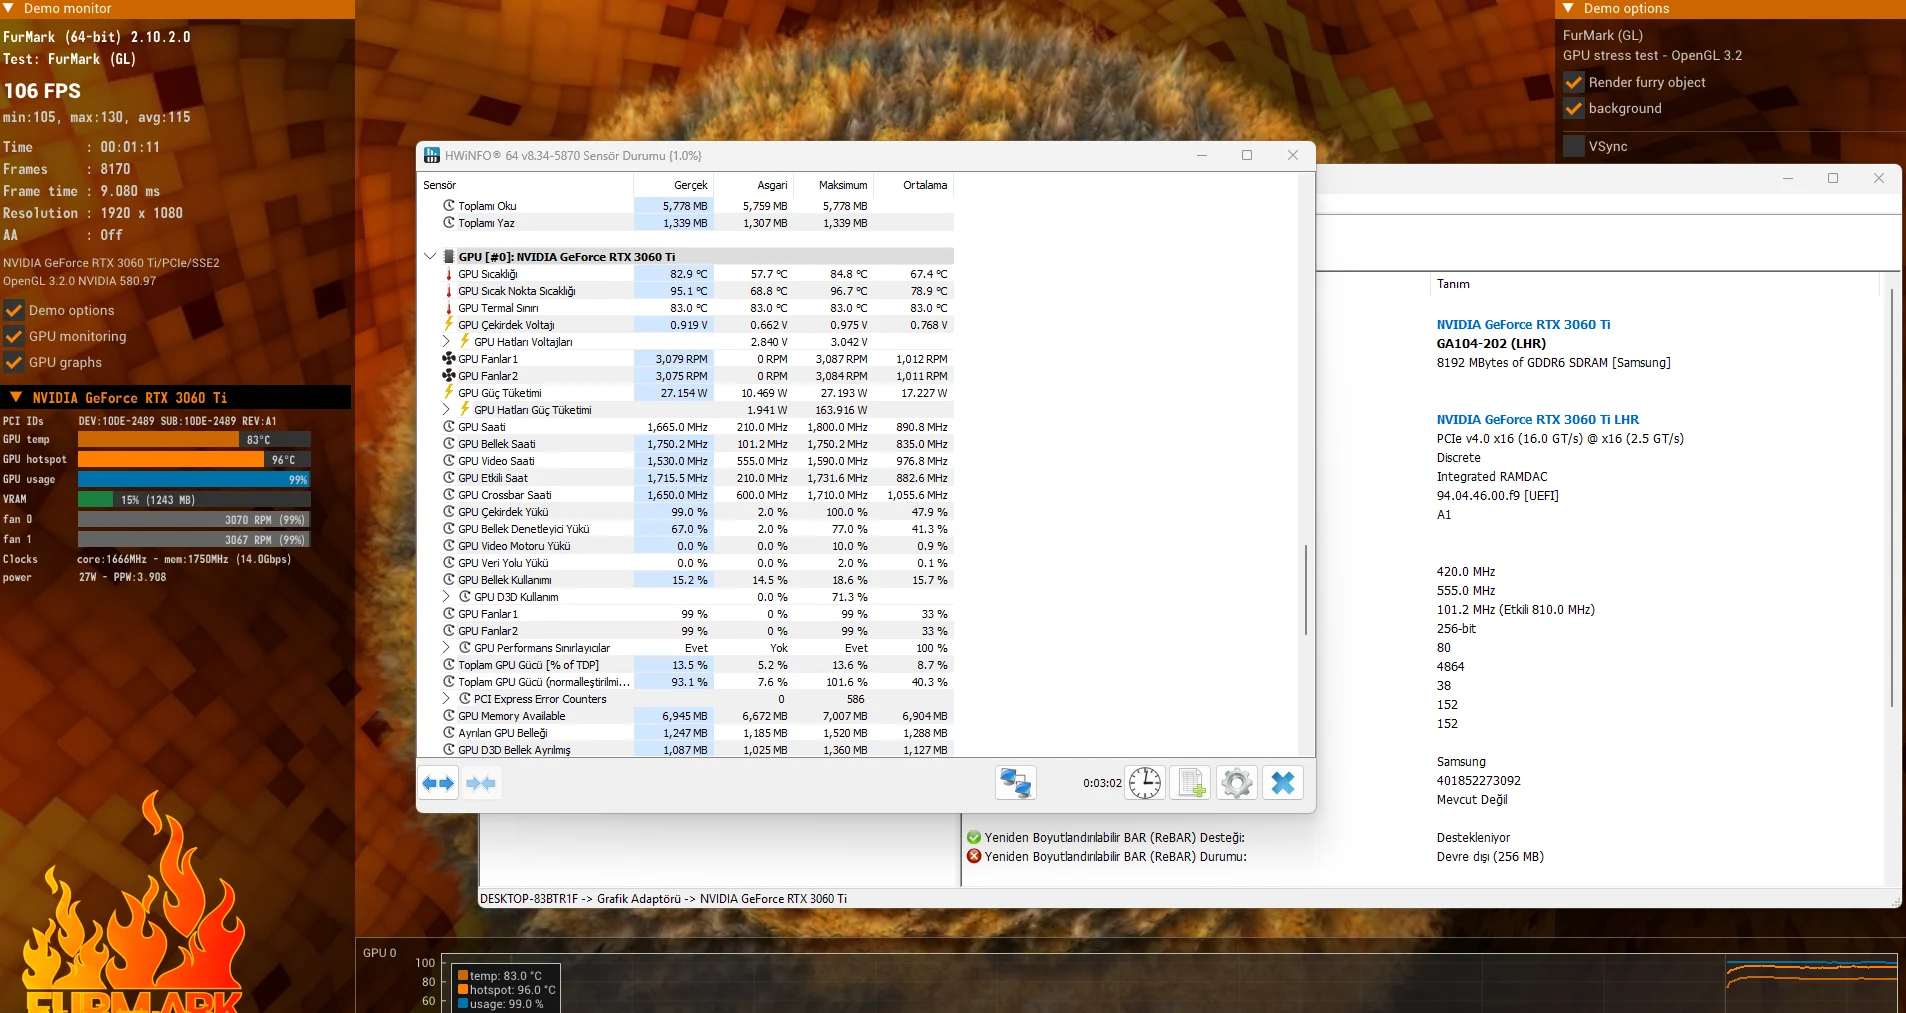
Task: Click the Ortalama column header
Action: (924, 185)
